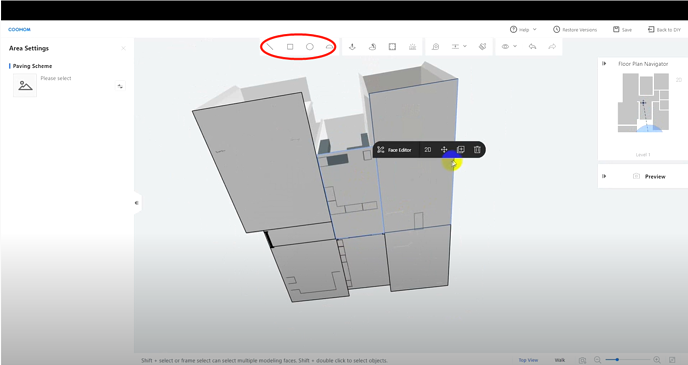Image resolution: width=688 pixels, height=365 pixels.
Task: Click the material brush toolbar icon
Action: [483, 47]
